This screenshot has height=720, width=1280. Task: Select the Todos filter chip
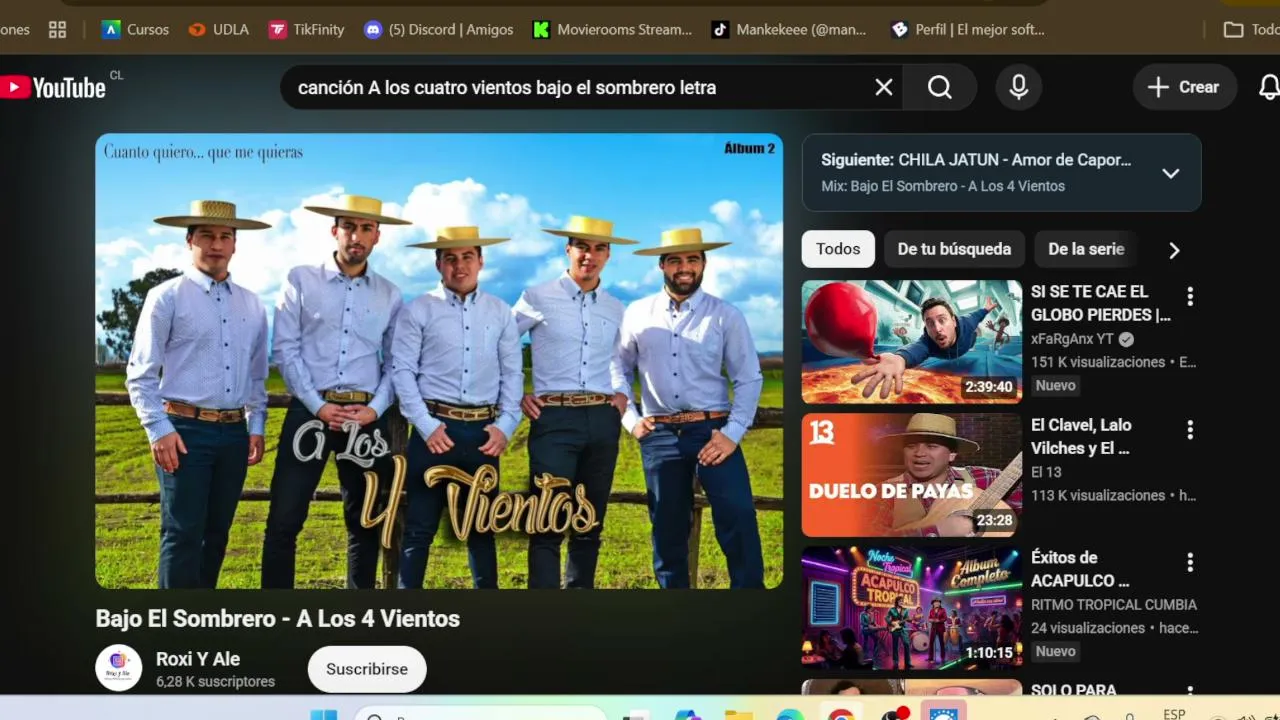click(838, 249)
